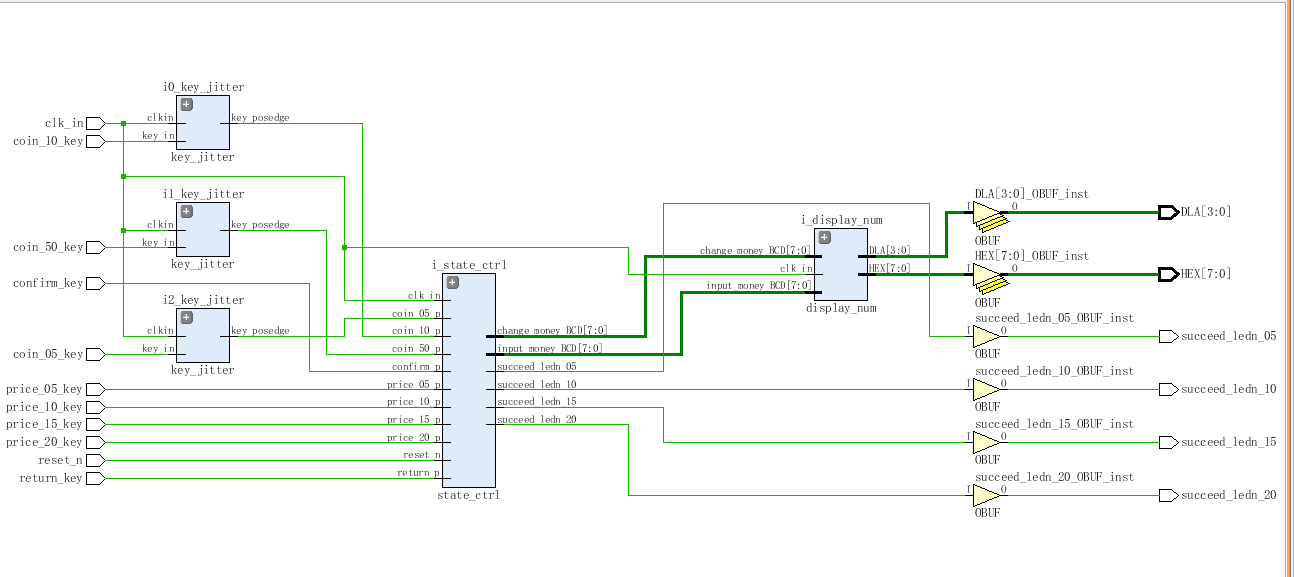Click the succeed_ledn_15 output port symbol
The image size is (1294, 577).
click(x=1168, y=443)
